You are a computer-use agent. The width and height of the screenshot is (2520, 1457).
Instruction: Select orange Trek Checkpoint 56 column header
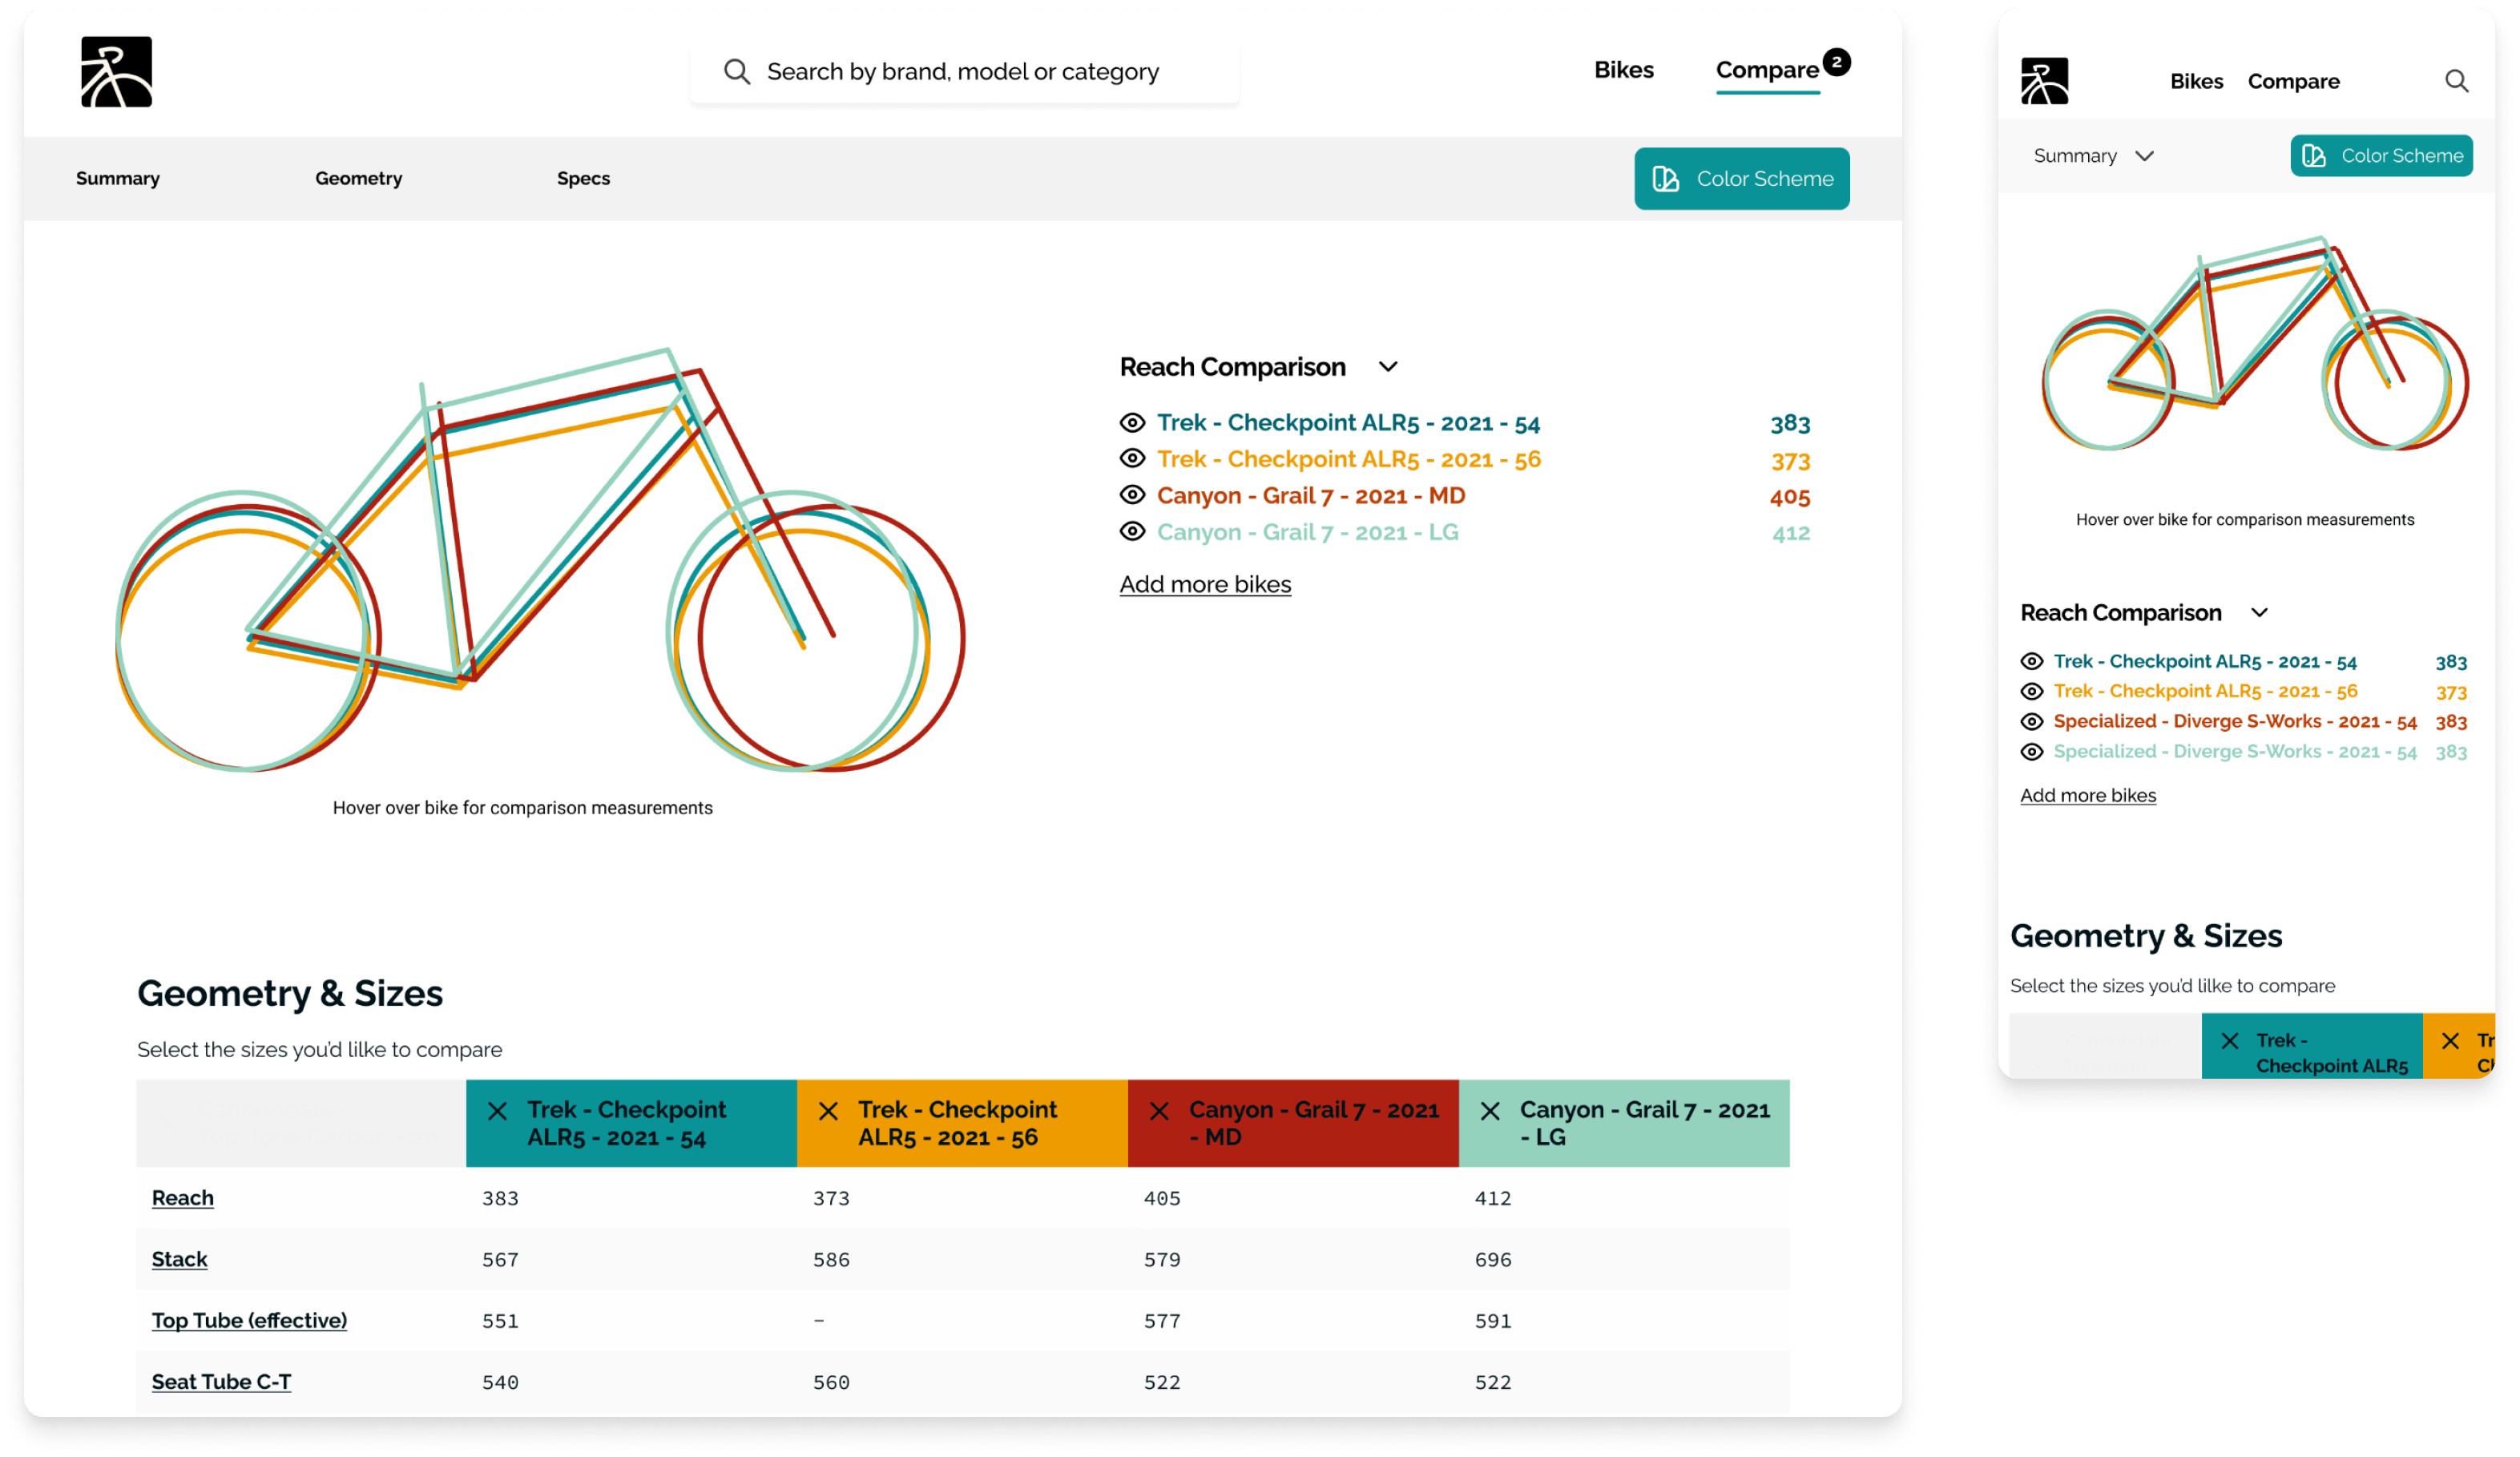tap(963, 1123)
